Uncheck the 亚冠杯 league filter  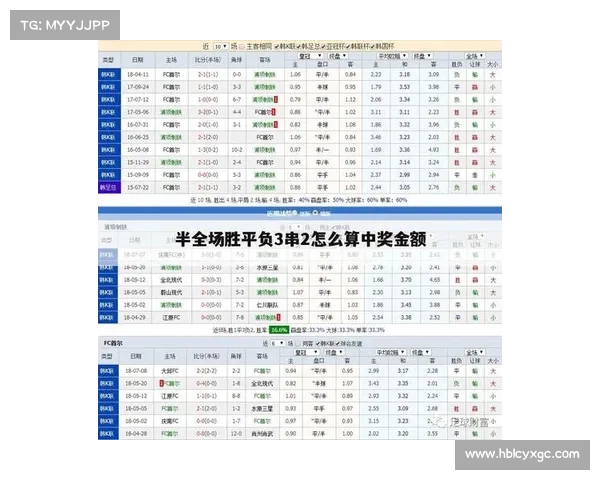pos(323,46)
